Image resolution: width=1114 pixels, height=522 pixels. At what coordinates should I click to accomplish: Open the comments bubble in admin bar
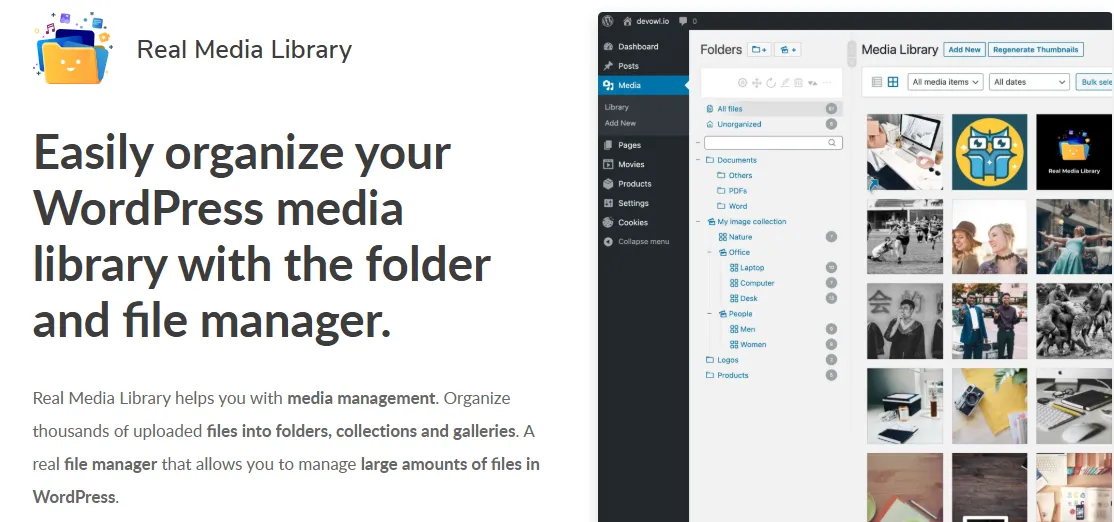(687, 21)
